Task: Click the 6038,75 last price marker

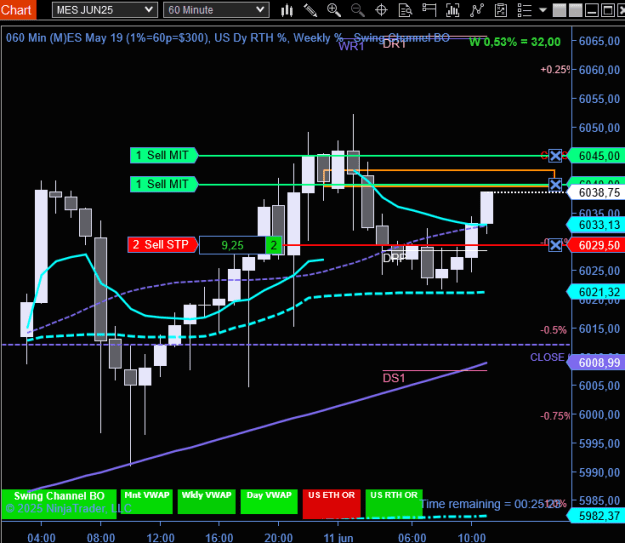Action: point(596,193)
